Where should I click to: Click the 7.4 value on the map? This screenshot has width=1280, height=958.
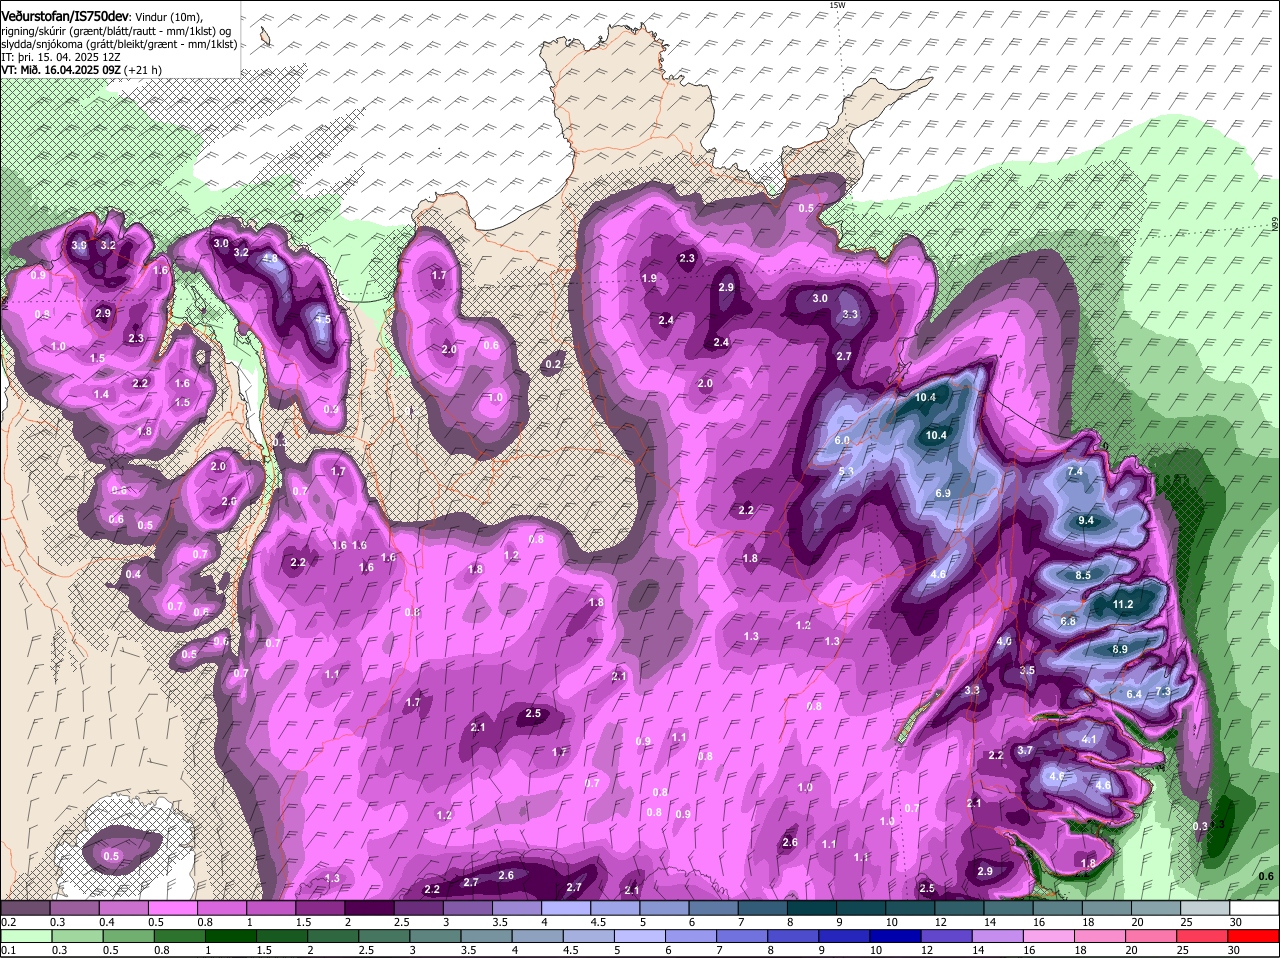(1075, 471)
